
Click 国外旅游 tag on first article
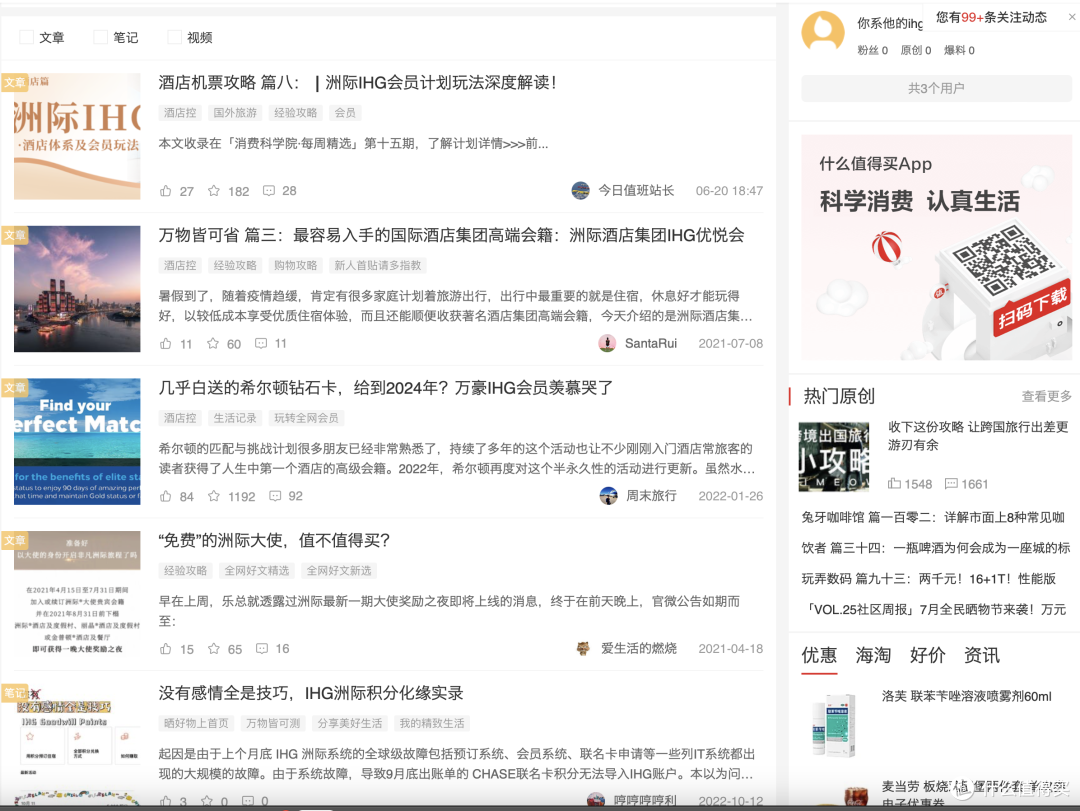click(235, 113)
